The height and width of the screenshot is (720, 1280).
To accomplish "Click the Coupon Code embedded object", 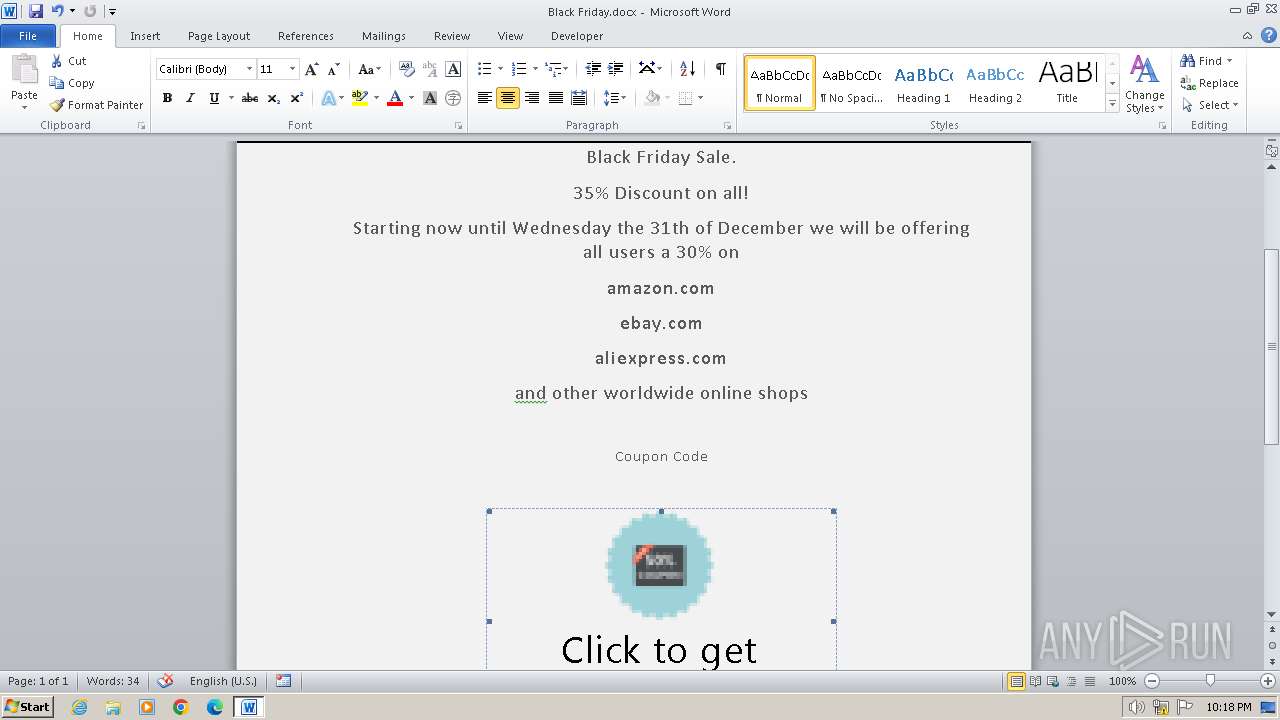I will pyautogui.click(x=661, y=590).
